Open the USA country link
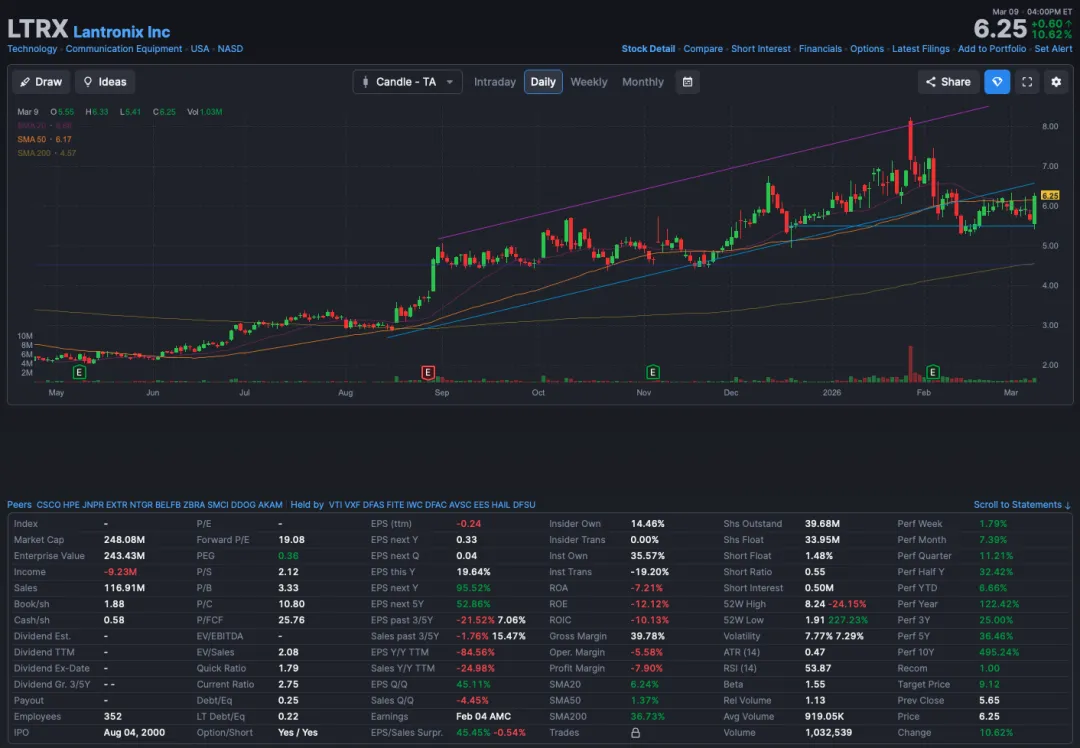This screenshot has width=1080, height=748. [200, 49]
